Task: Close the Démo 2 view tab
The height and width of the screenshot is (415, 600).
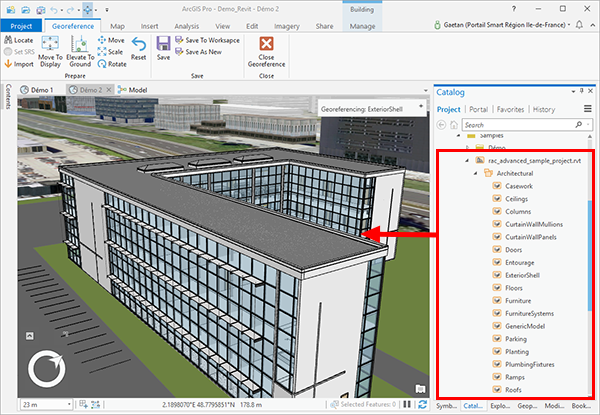Action: 109,90
